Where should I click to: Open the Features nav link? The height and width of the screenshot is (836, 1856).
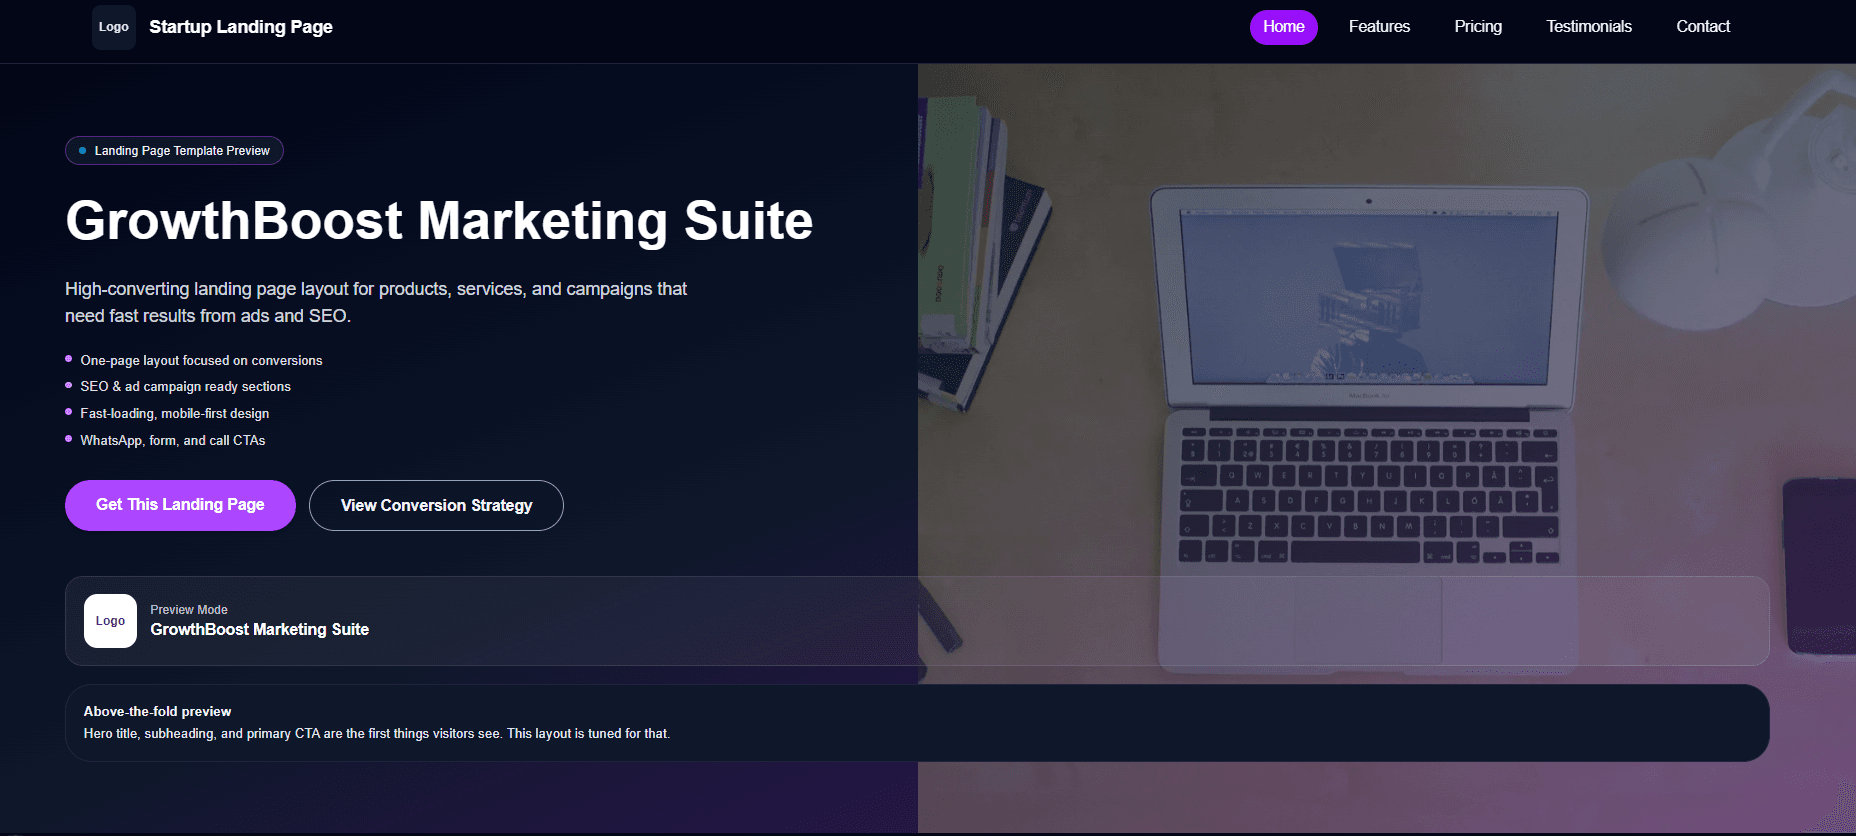coord(1379,27)
